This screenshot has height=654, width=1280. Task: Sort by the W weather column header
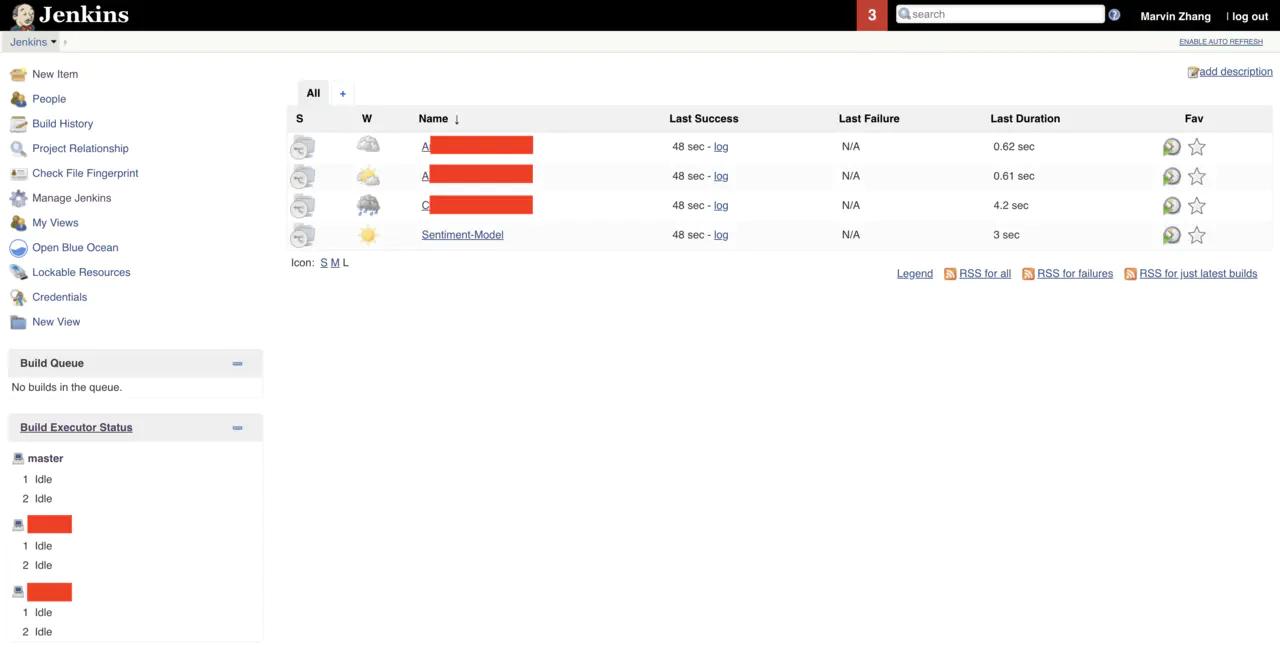coord(367,119)
